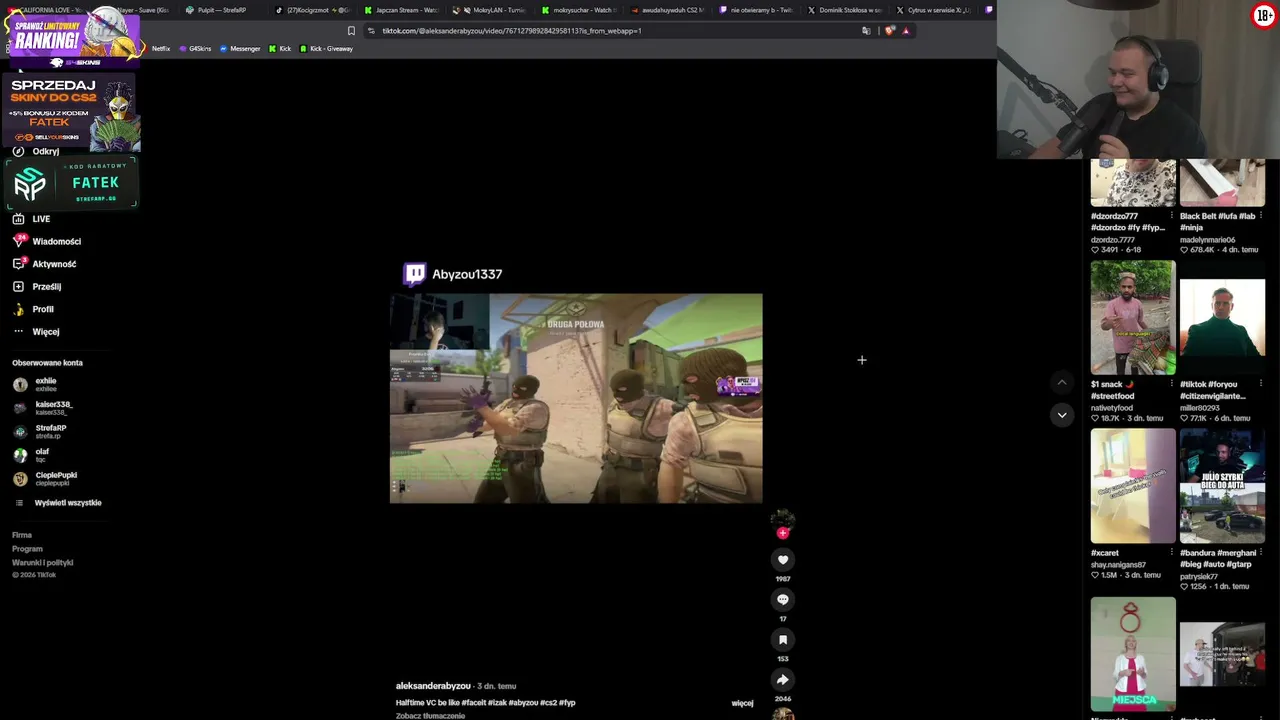The width and height of the screenshot is (1280, 720).
Task: Open LIVE in the TikTok sidebar
Action: (31, 219)
